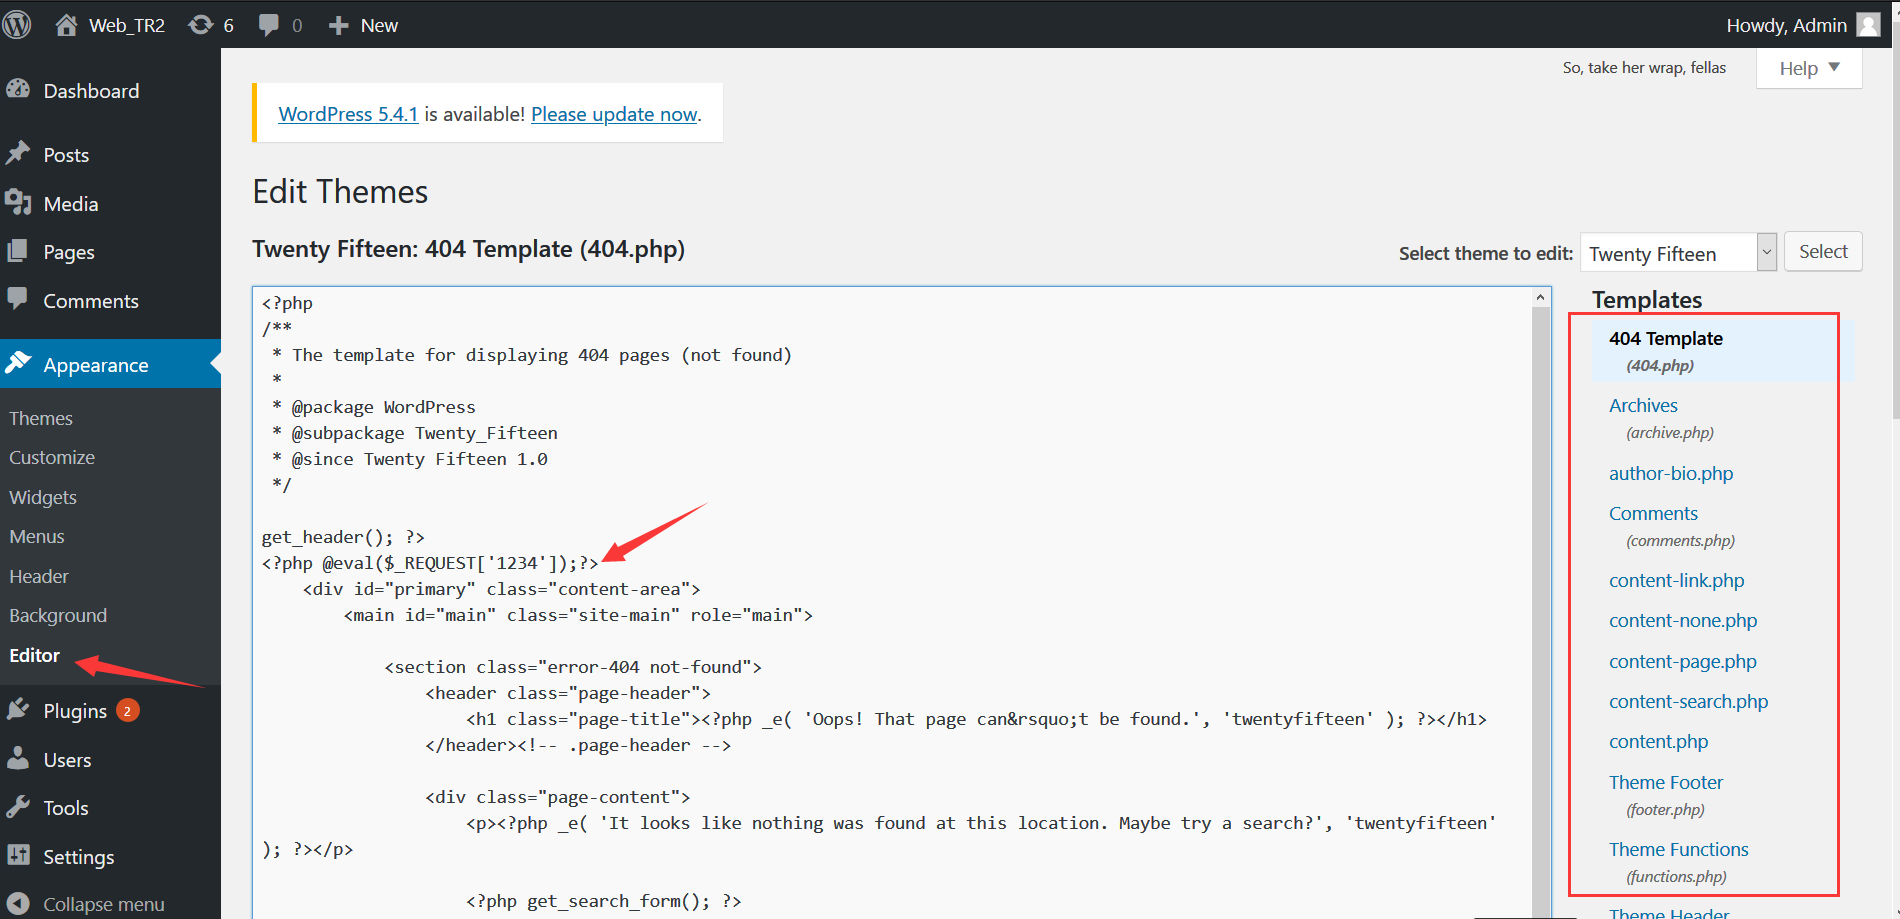
Task: Go to Customize submenu
Action: click(52, 457)
